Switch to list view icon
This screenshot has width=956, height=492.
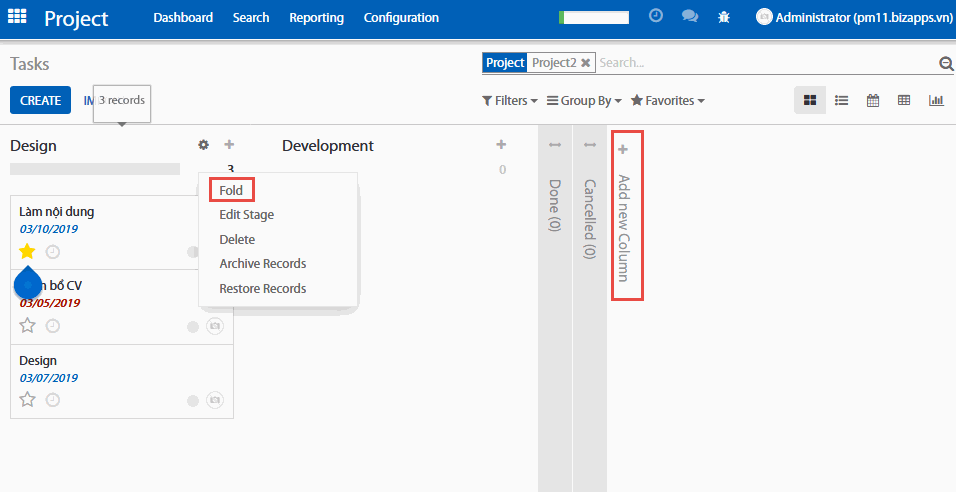842,100
